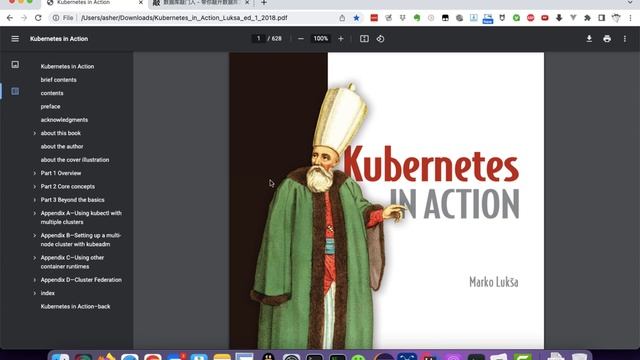
Task: Show page thumbnails in sidebar
Action: coord(15,64)
